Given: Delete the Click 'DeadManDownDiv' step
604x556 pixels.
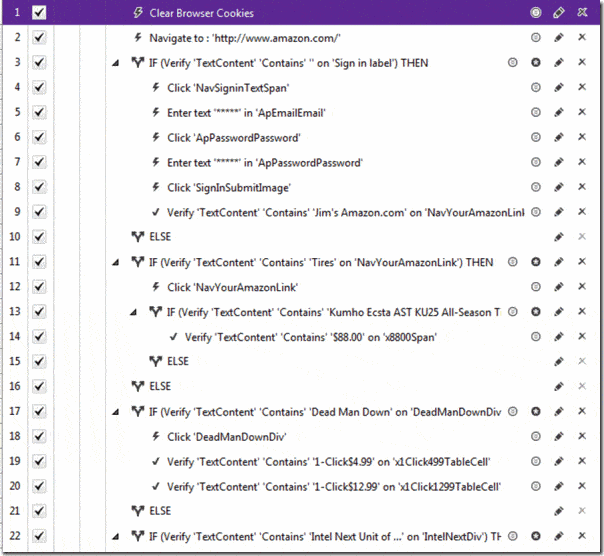Looking at the screenshot, I should (580, 436).
